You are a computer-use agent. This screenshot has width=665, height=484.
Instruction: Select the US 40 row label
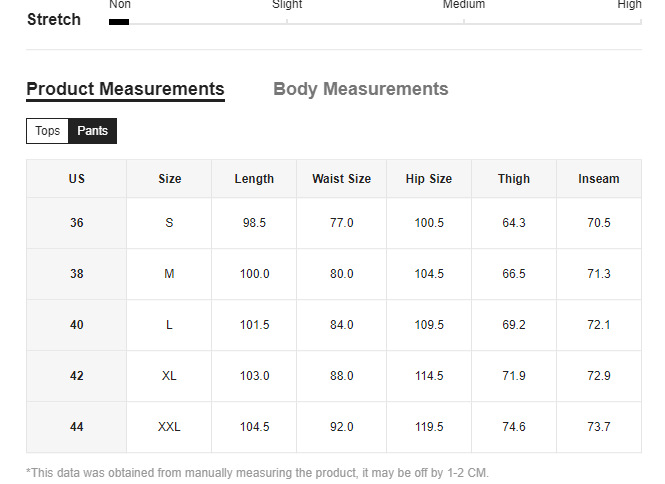(76, 325)
